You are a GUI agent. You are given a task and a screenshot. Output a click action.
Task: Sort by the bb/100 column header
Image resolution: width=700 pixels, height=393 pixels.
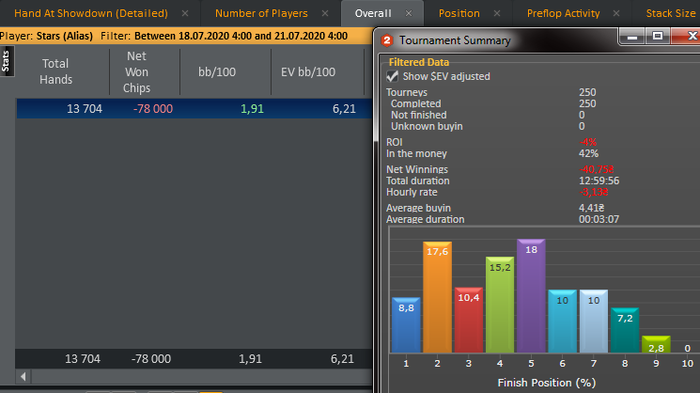tap(217, 71)
